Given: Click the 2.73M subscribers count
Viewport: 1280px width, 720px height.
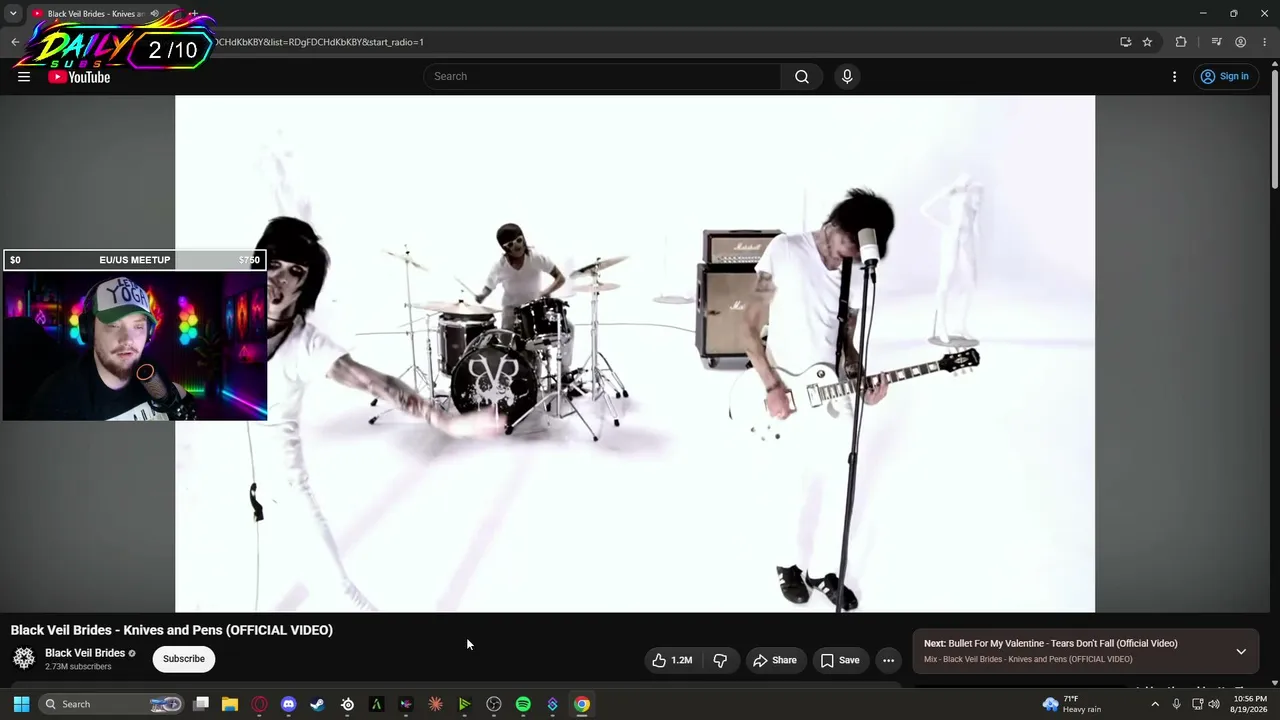Looking at the screenshot, I should [78, 667].
